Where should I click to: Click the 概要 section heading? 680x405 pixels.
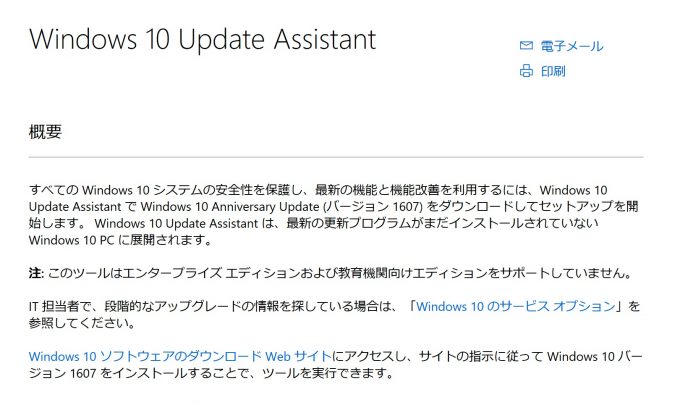click(x=45, y=132)
